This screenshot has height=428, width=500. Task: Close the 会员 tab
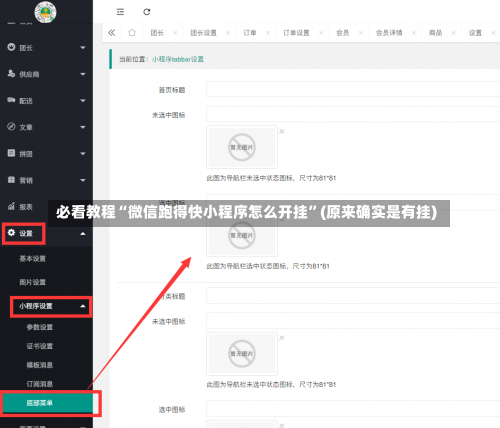361,33
